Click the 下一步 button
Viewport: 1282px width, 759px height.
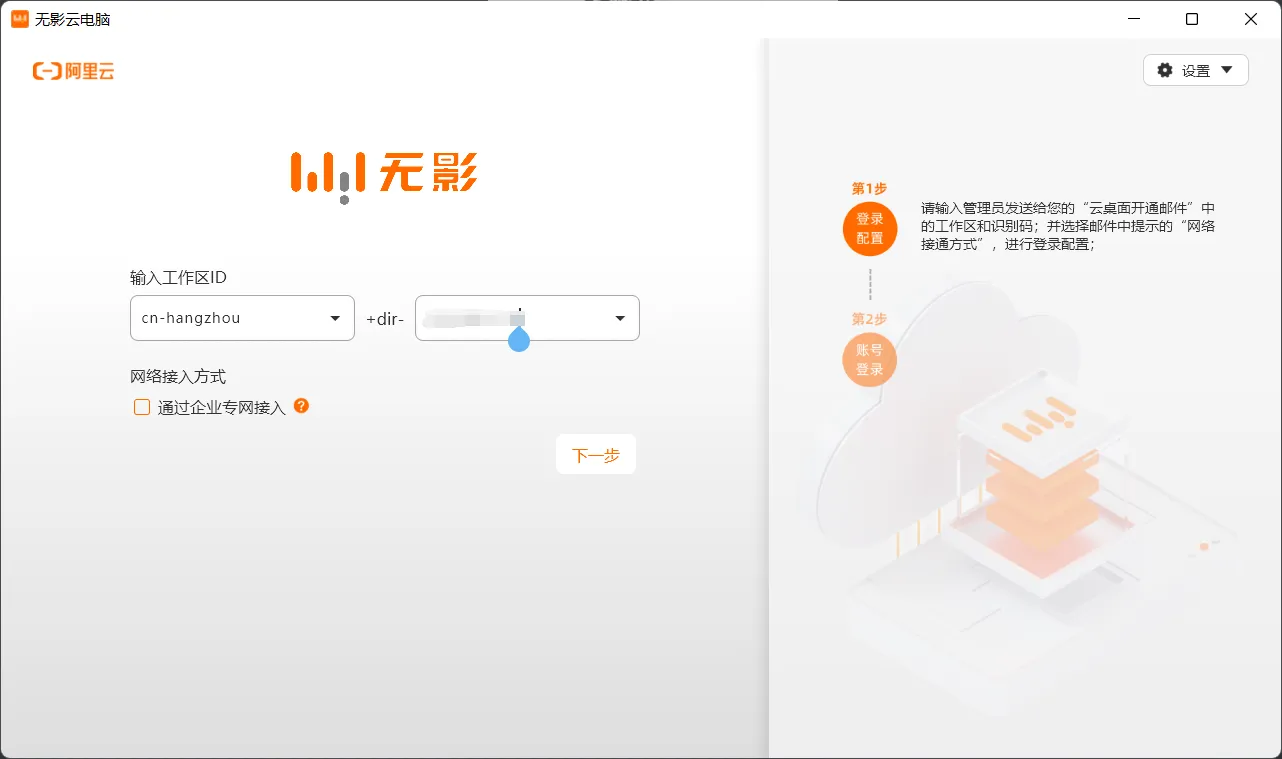click(x=596, y=455)
